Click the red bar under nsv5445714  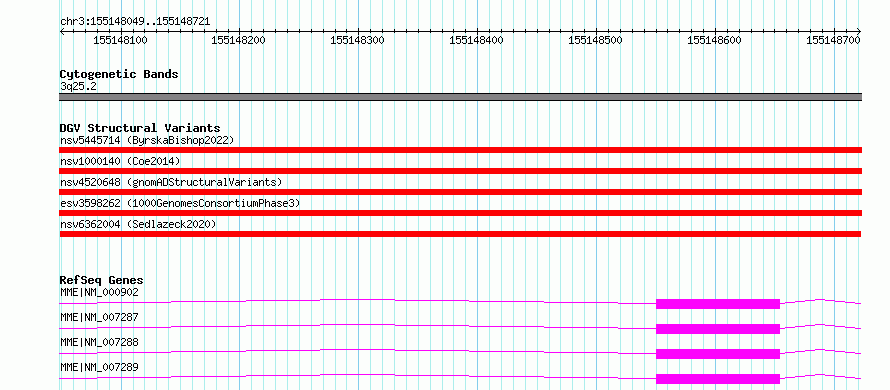click(x=460, y=150)
